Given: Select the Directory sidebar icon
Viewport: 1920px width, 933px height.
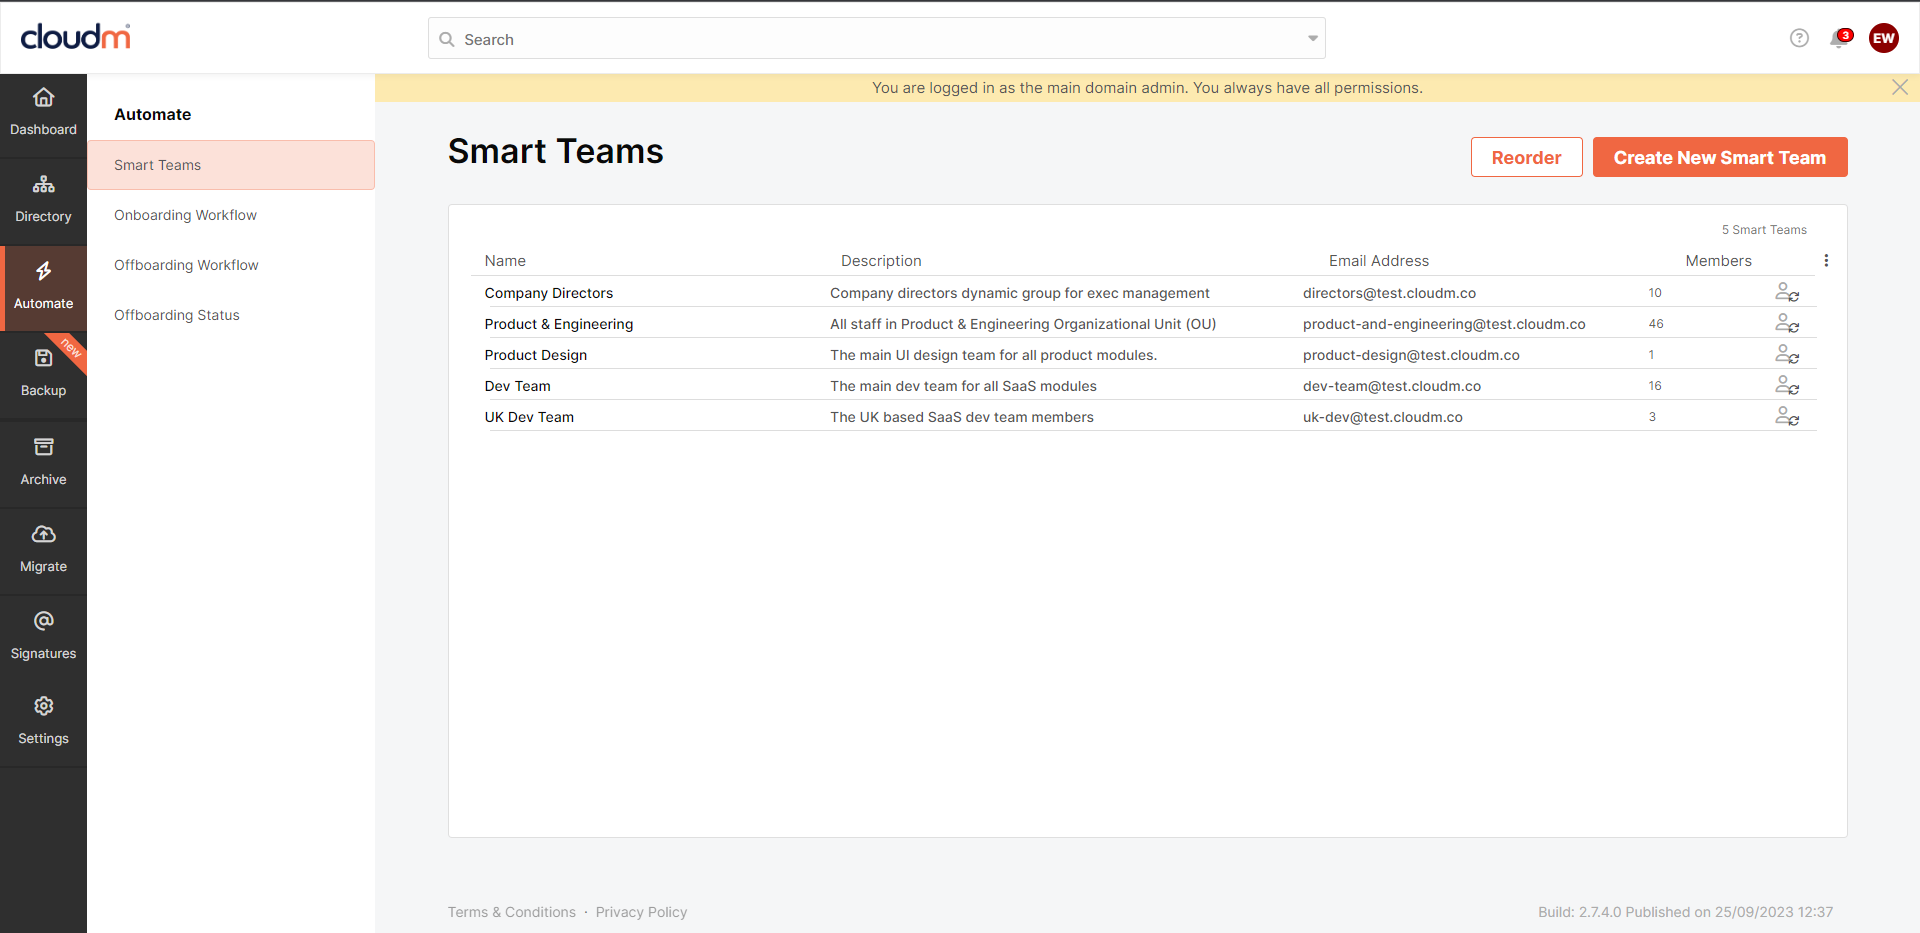Looking at the screenshot, I should (x=43, y=198).
